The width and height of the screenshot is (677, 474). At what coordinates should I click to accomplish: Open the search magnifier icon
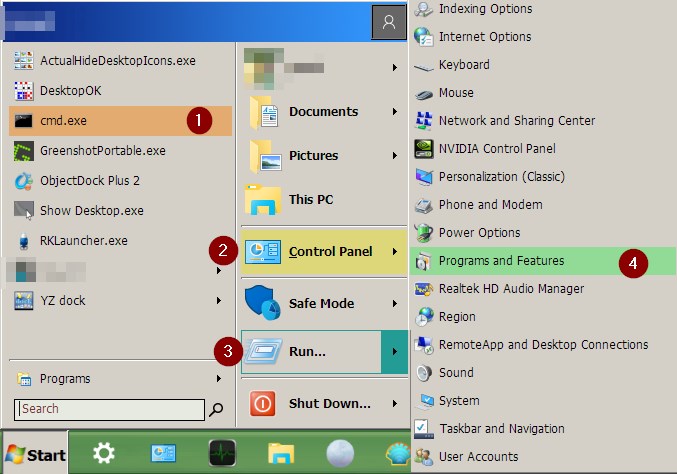[216, 409]
